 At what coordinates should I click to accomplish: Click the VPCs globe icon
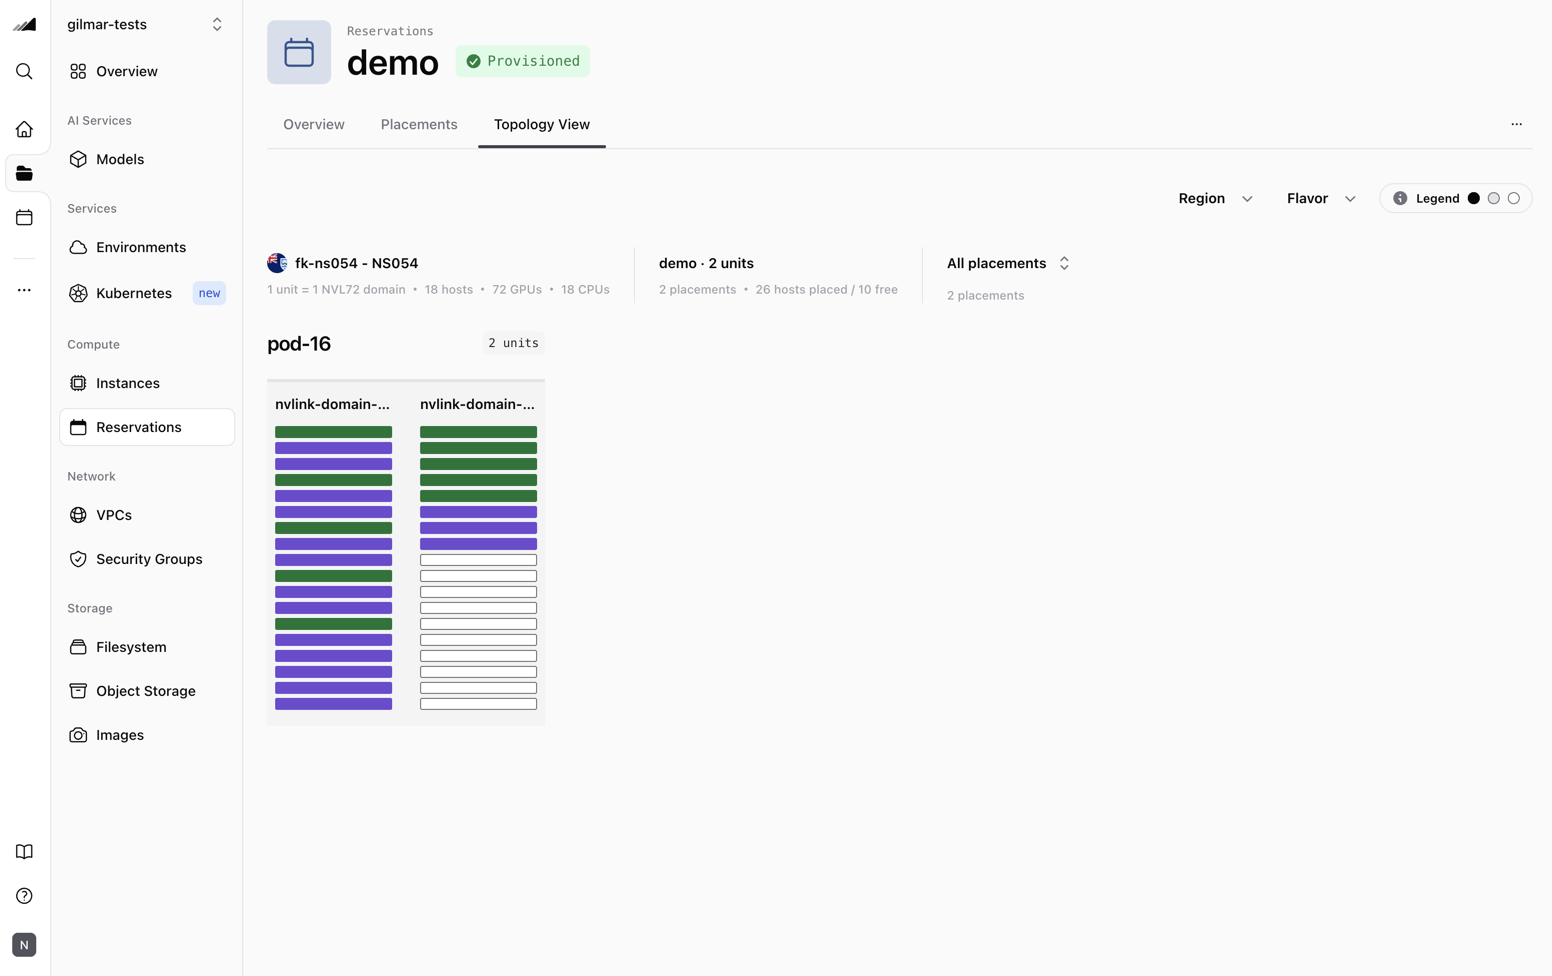click(78, 516)
